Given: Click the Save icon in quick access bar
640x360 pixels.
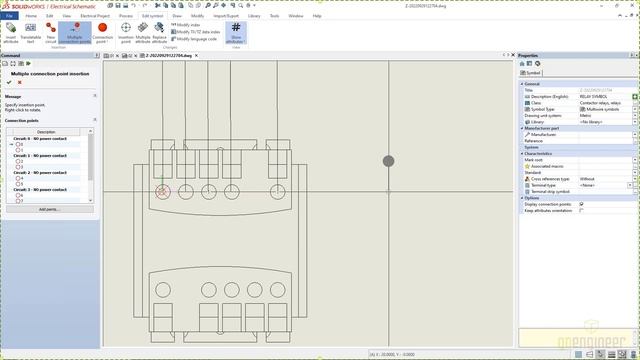Looking at the screenshot, I should (118, 6).
